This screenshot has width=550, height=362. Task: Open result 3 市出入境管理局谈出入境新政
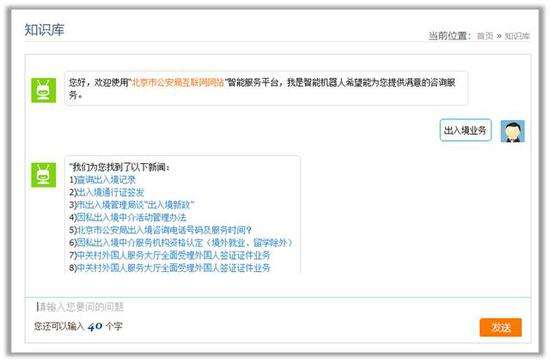tap(135, 205)
